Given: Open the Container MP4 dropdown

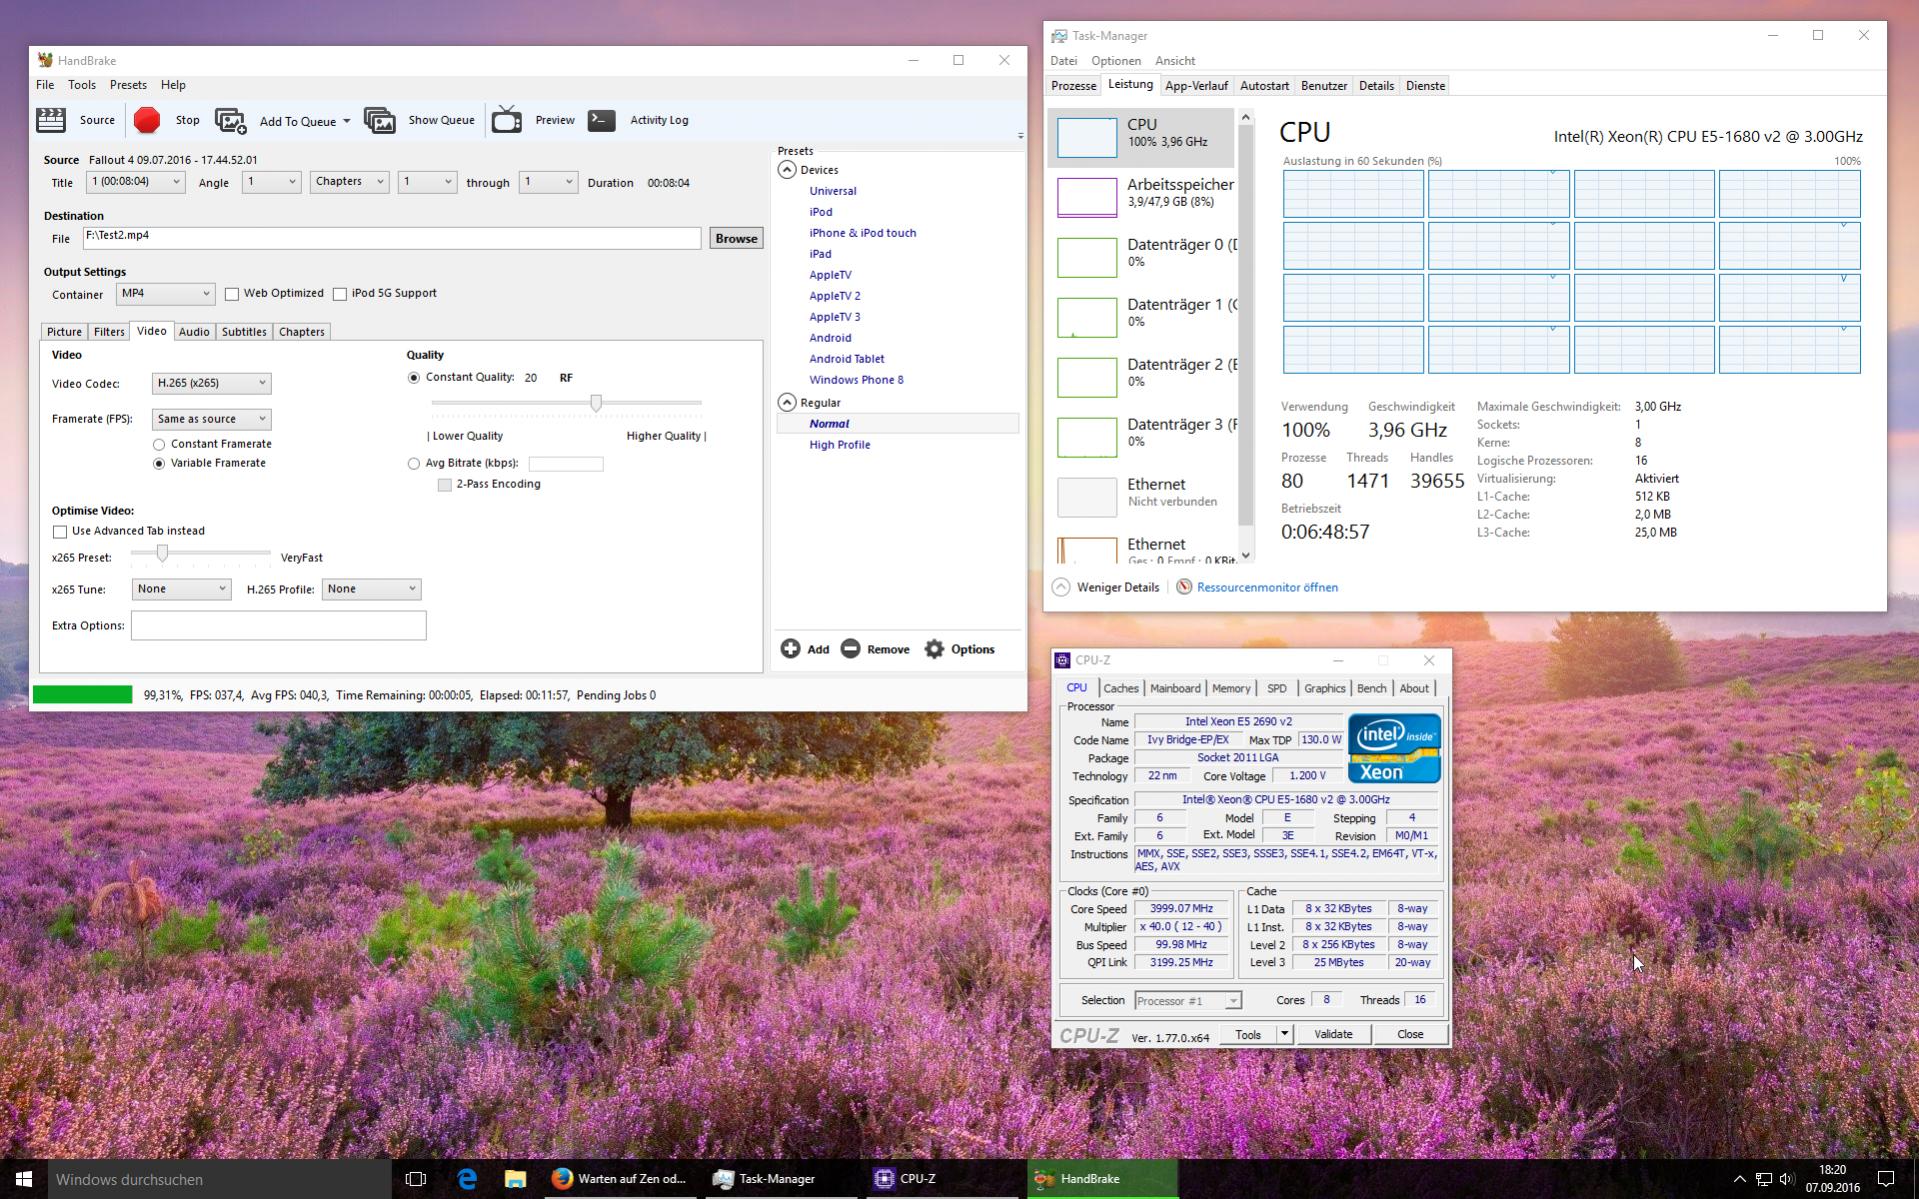Looking at the screenshot, I should click(x=165, y=294).
